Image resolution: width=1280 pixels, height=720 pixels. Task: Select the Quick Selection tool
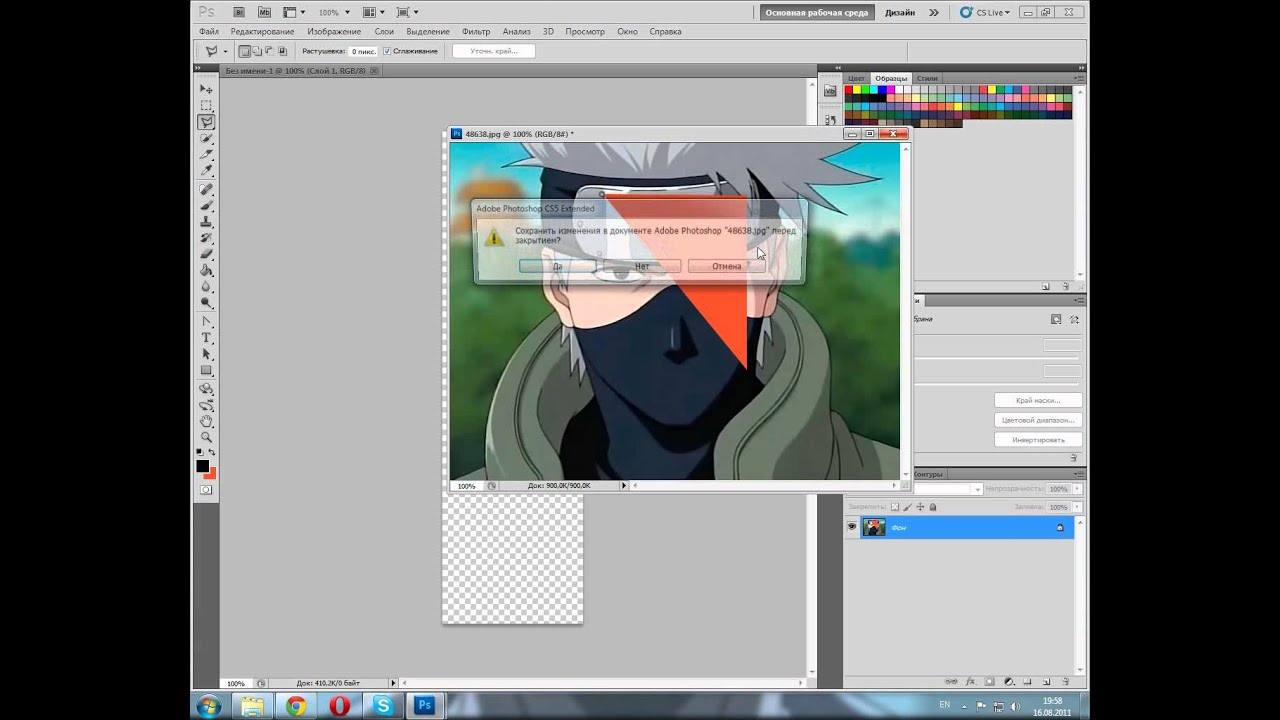pos(206,138)
